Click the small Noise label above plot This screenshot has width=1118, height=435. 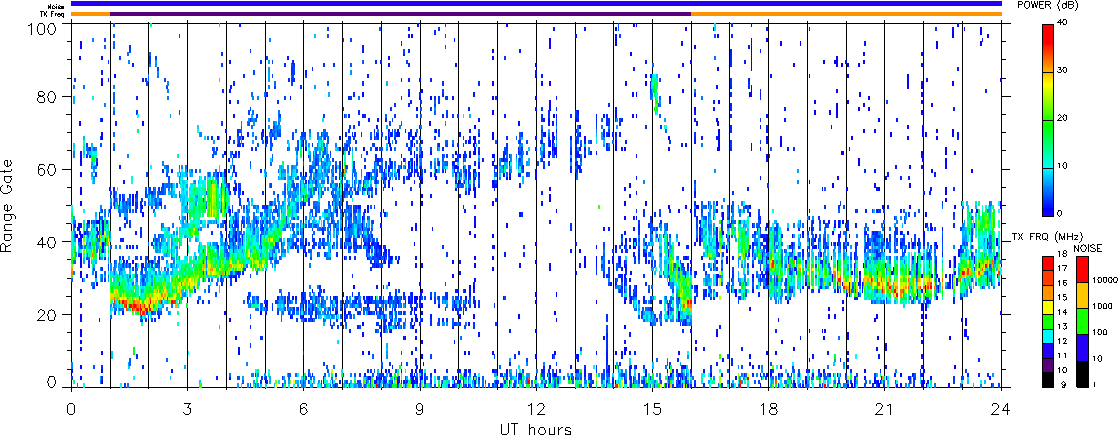pyautogui.click(x=55, y=5)
